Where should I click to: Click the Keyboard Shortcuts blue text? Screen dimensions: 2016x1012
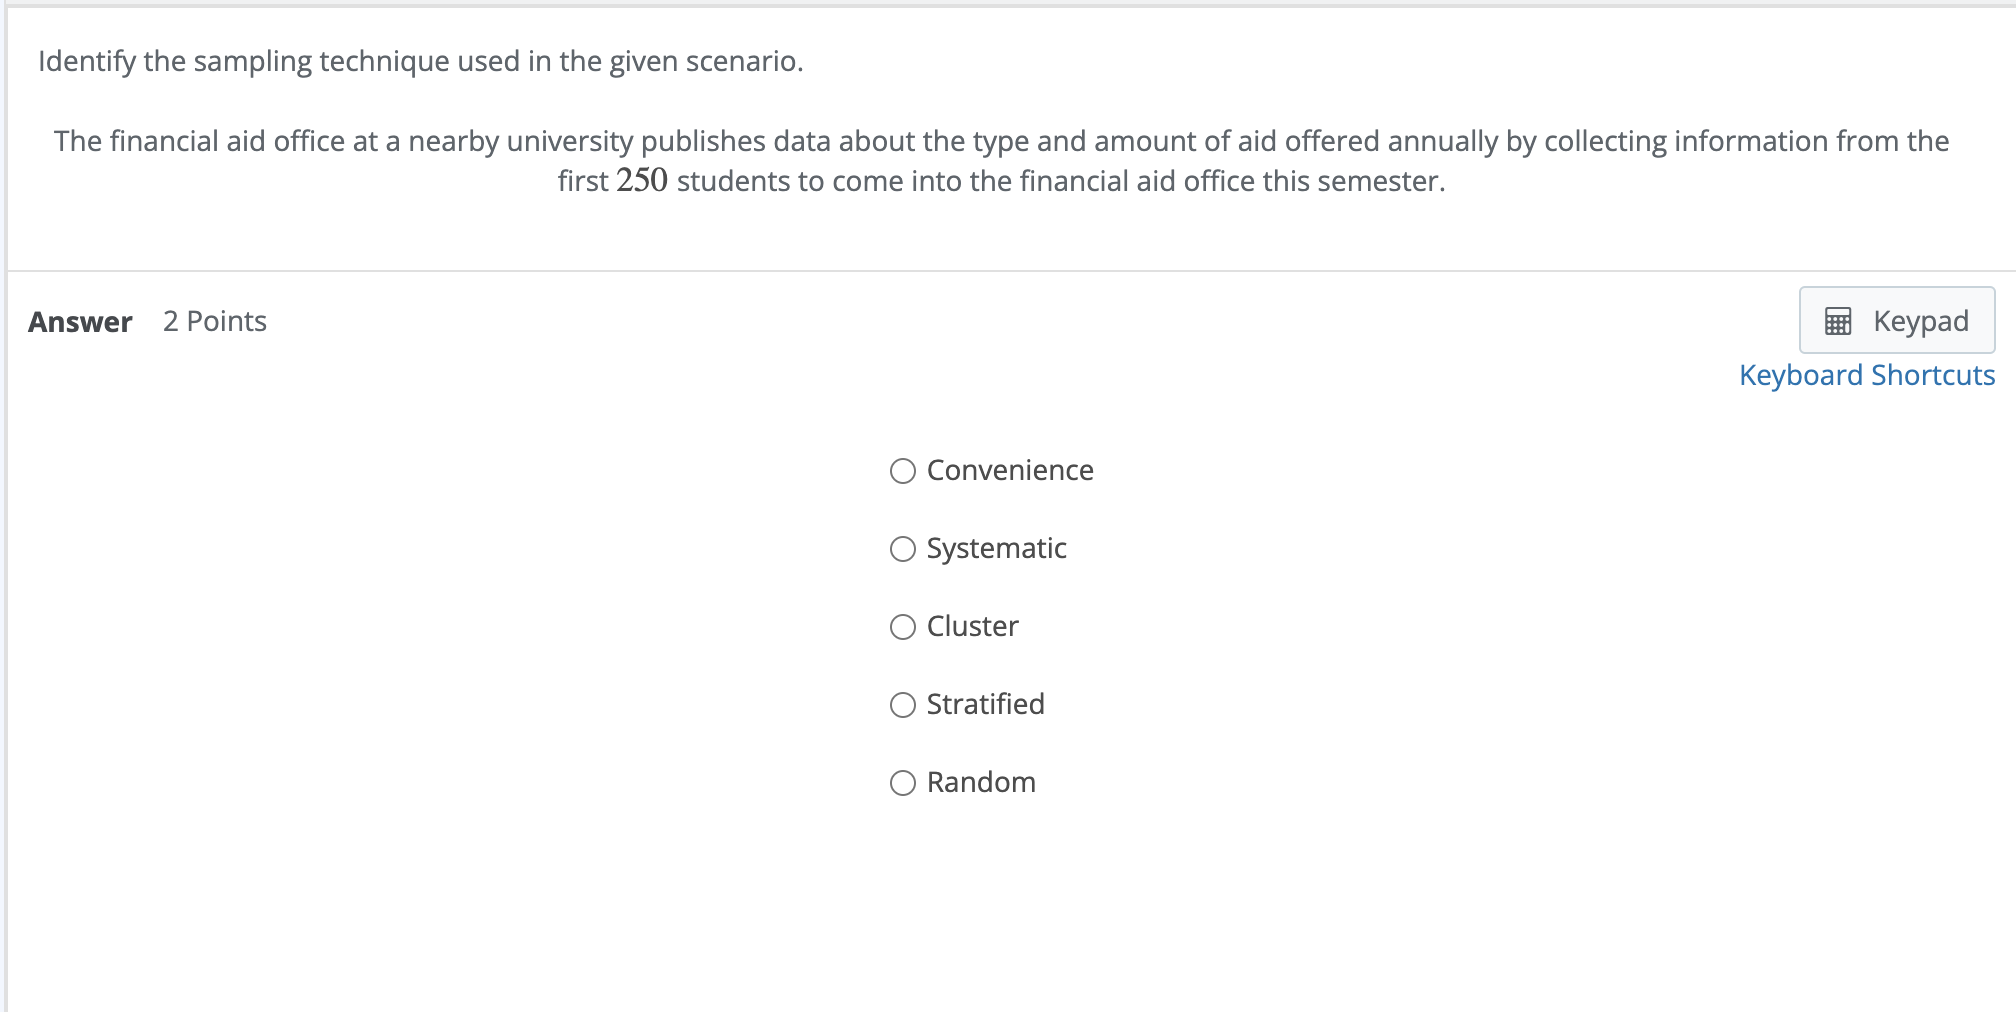[x=1866, y=375]
